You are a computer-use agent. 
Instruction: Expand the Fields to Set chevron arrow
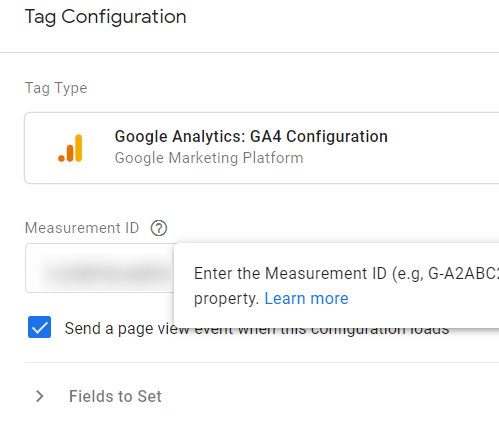tap(40, 396)
